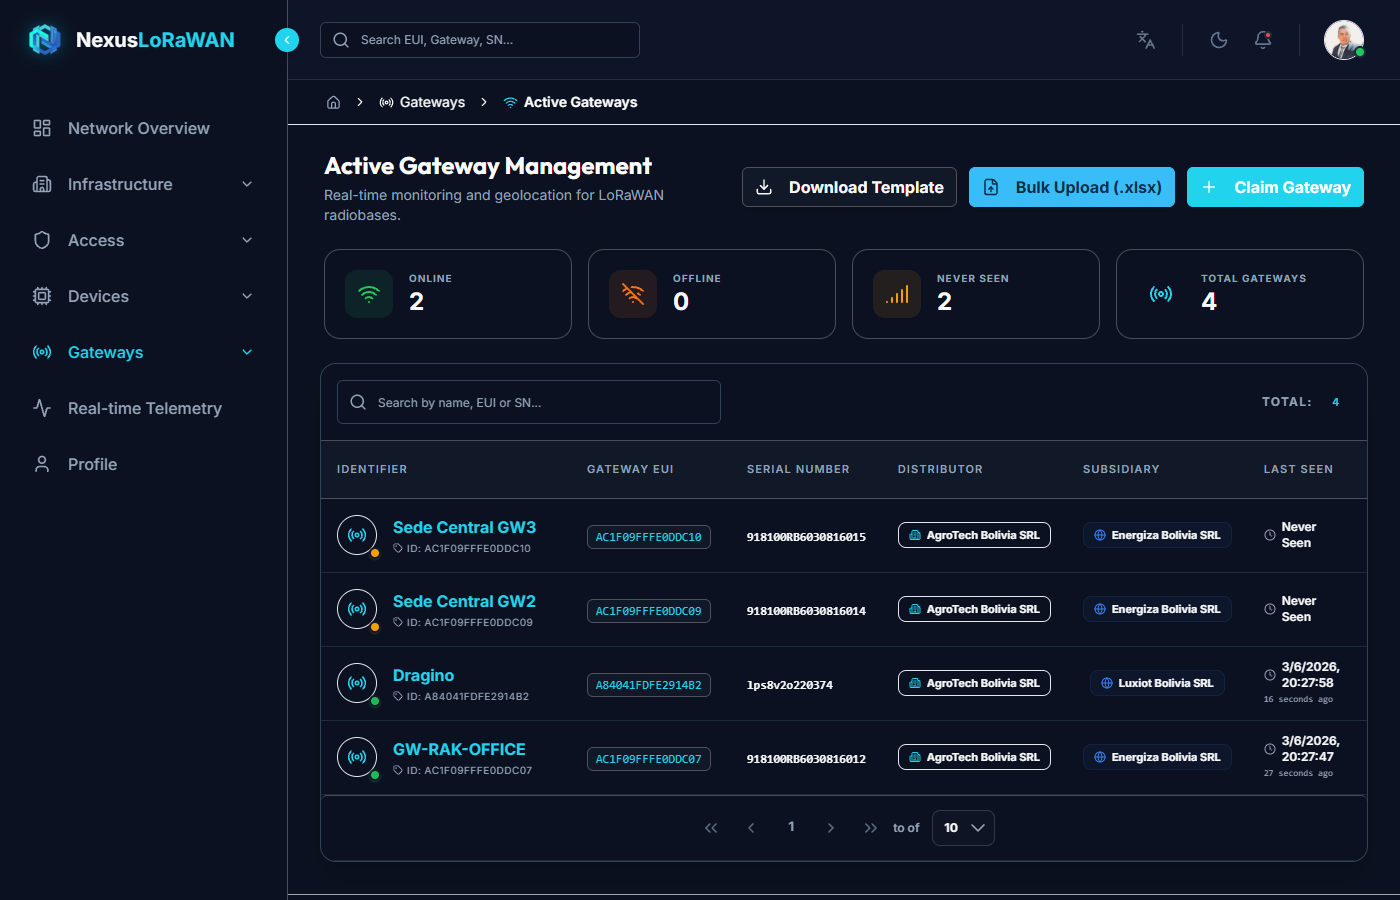Open the rows-per-page dropdown showing 10
The height and width of the screenshot is (900, 1400).
pos(963,828)
